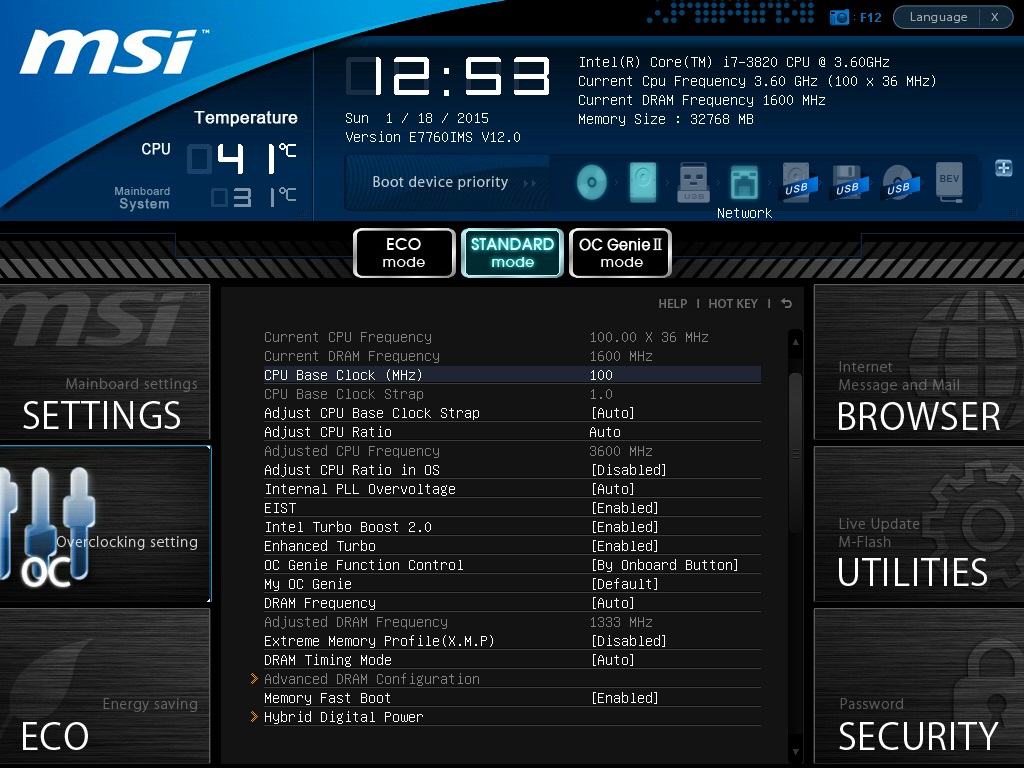Click the Adjusted CPU Frequency 3600 MHz row
The width and height of the screenshot is (1024, 768).
pyautogui.click(x=512, y=451)
